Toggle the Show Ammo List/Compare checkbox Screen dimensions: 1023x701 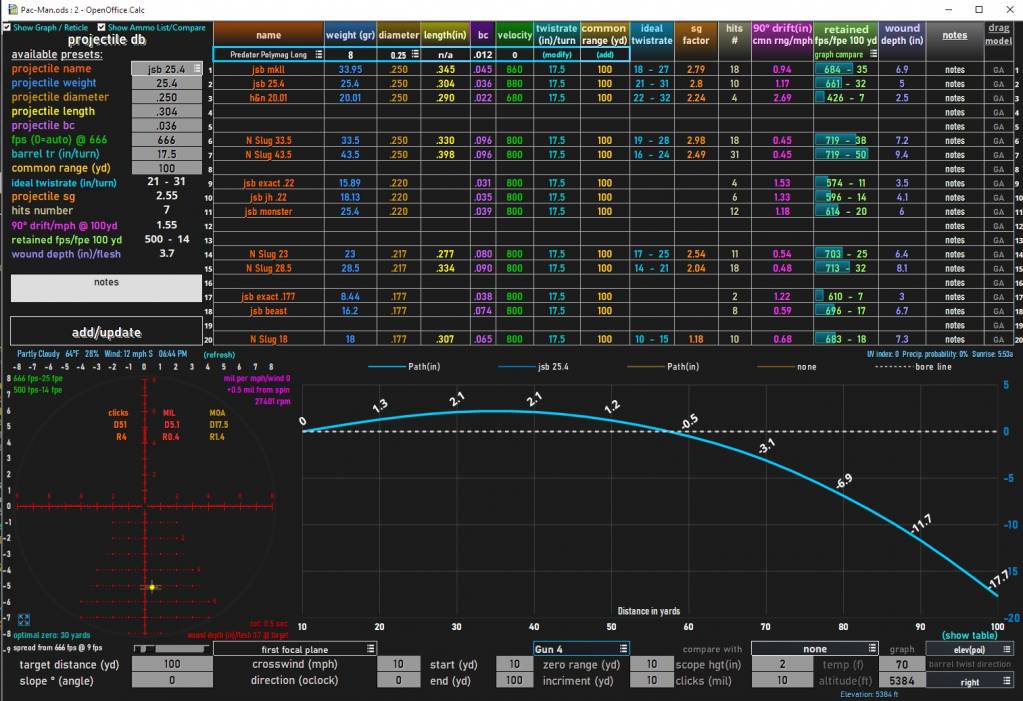click(101, 27)
